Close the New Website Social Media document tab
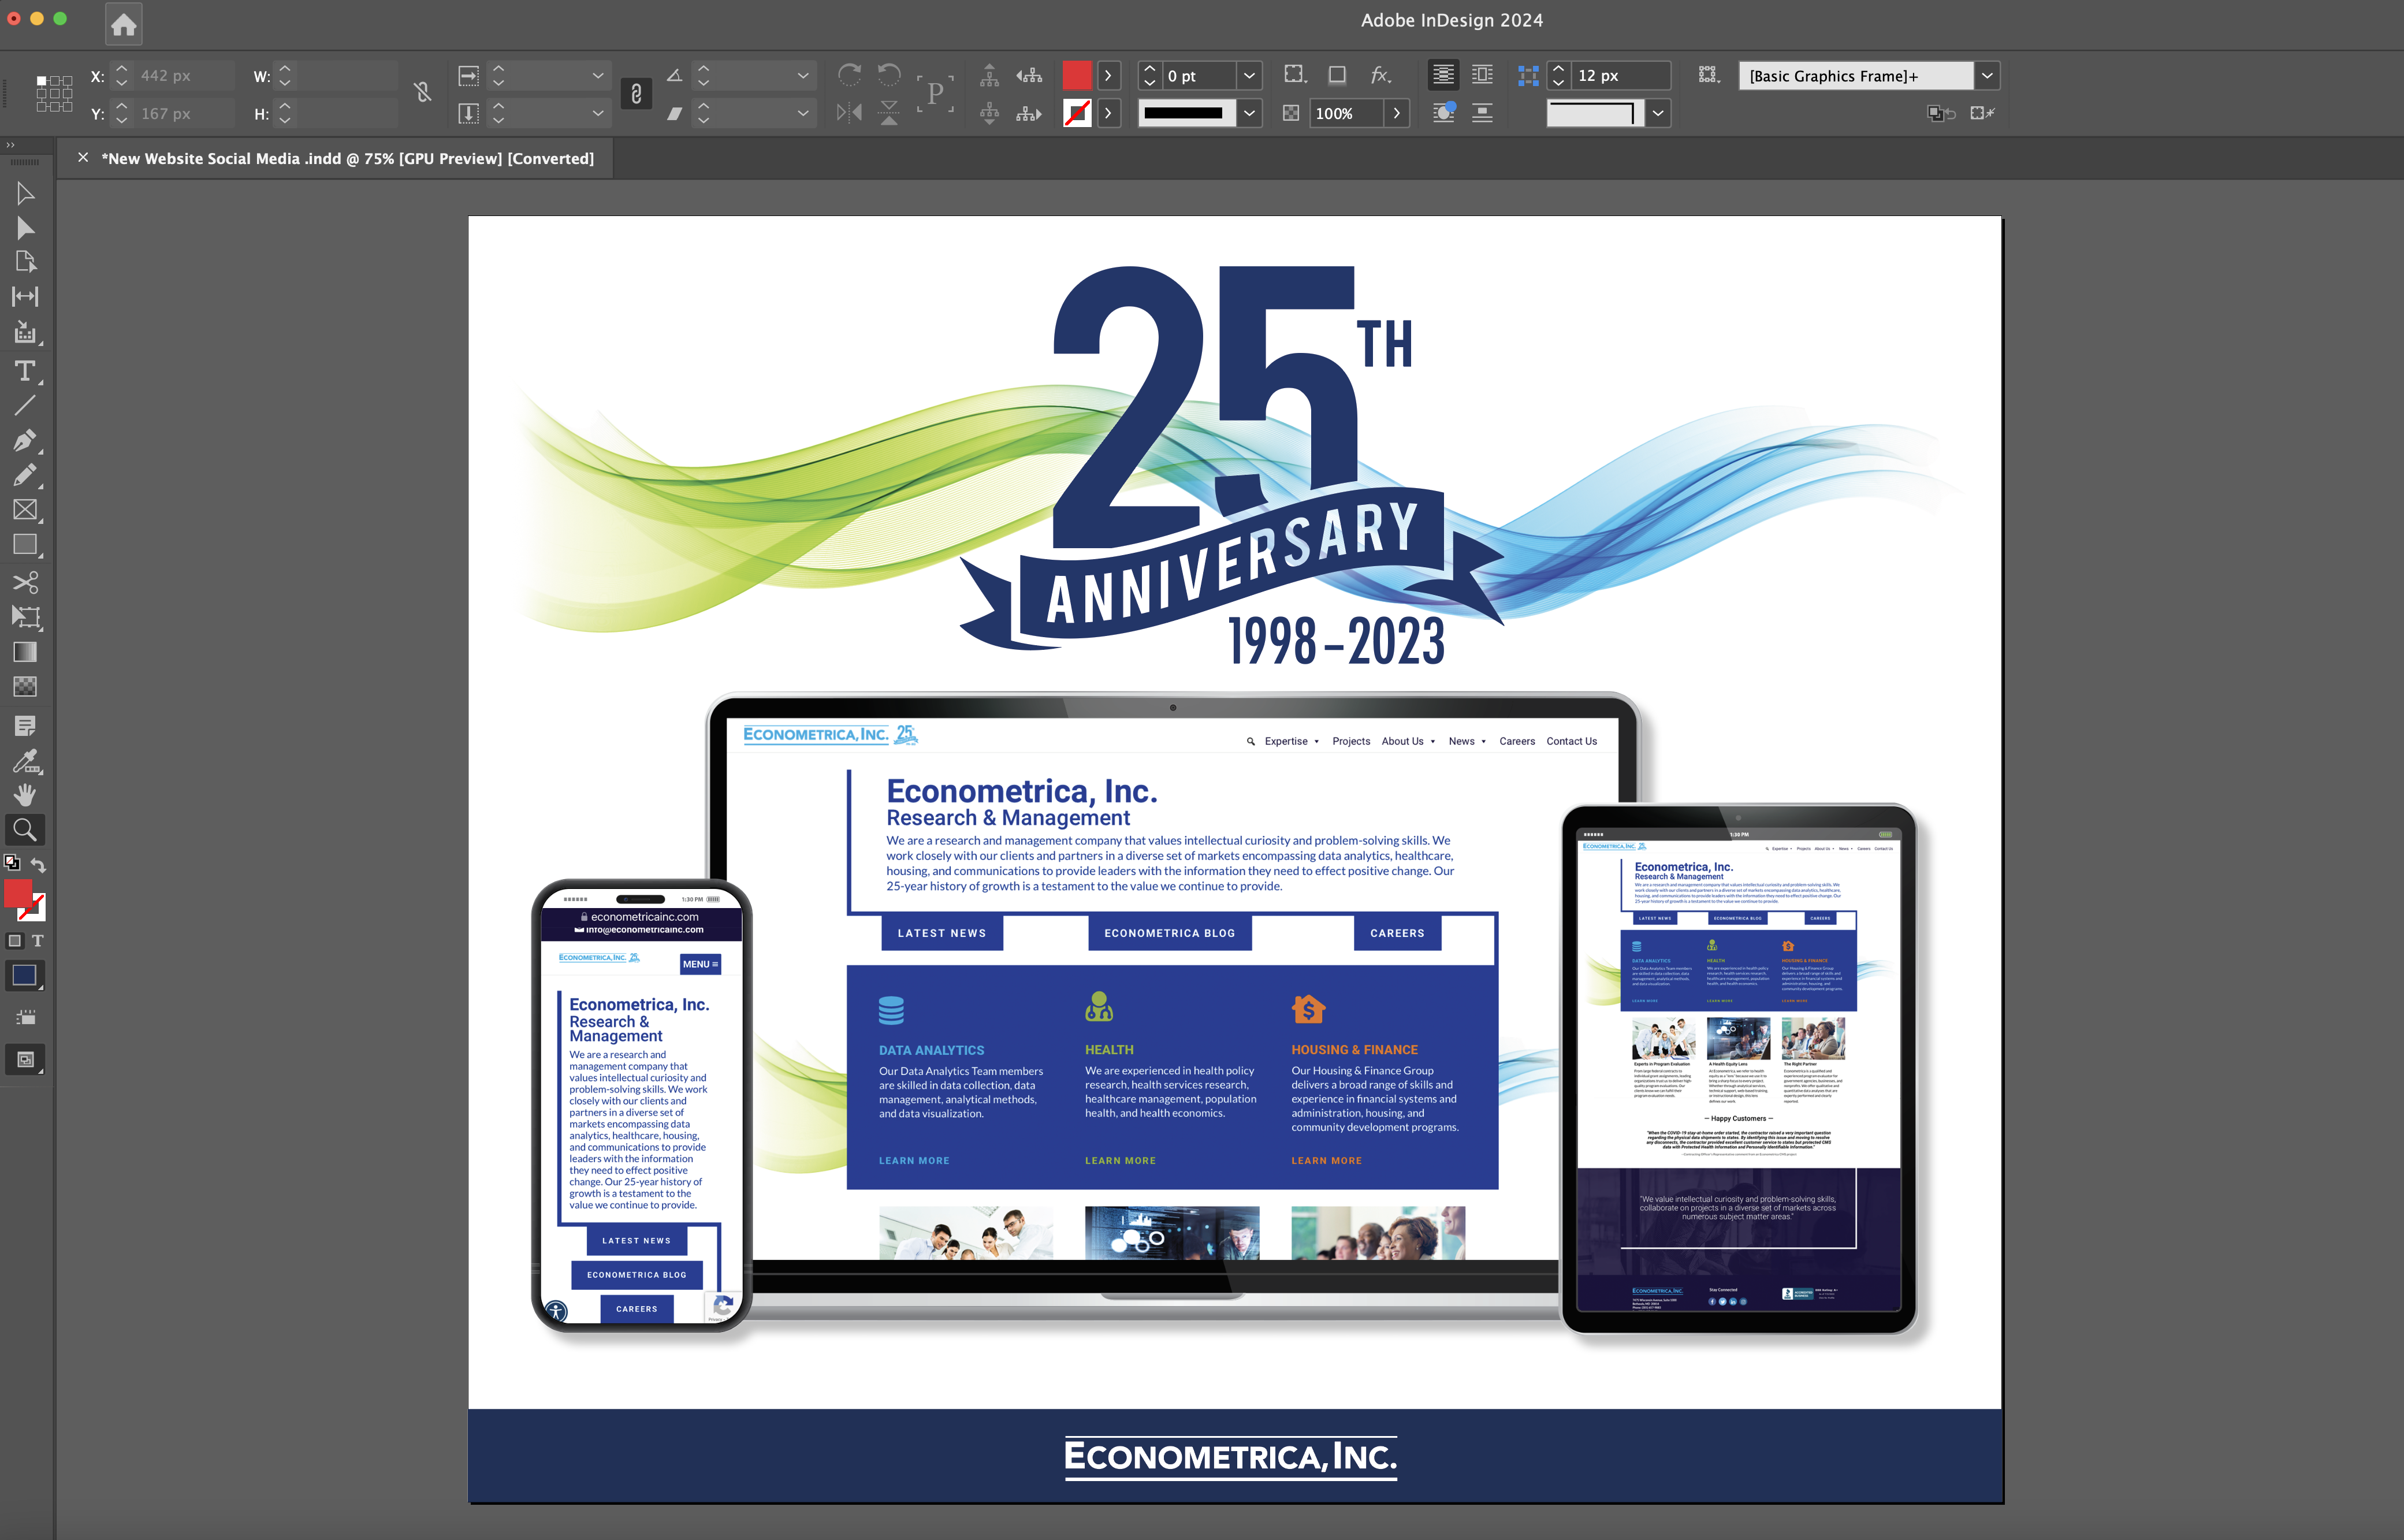The height and width of the screenshot is (1540, 2404). pos(83,157)
